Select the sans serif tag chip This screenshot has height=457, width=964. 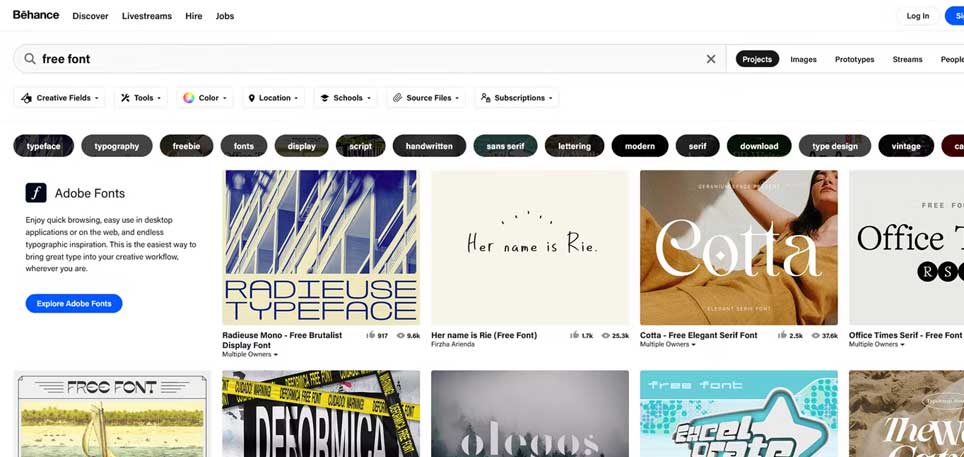pyautogui.click(x=505, y=146)
